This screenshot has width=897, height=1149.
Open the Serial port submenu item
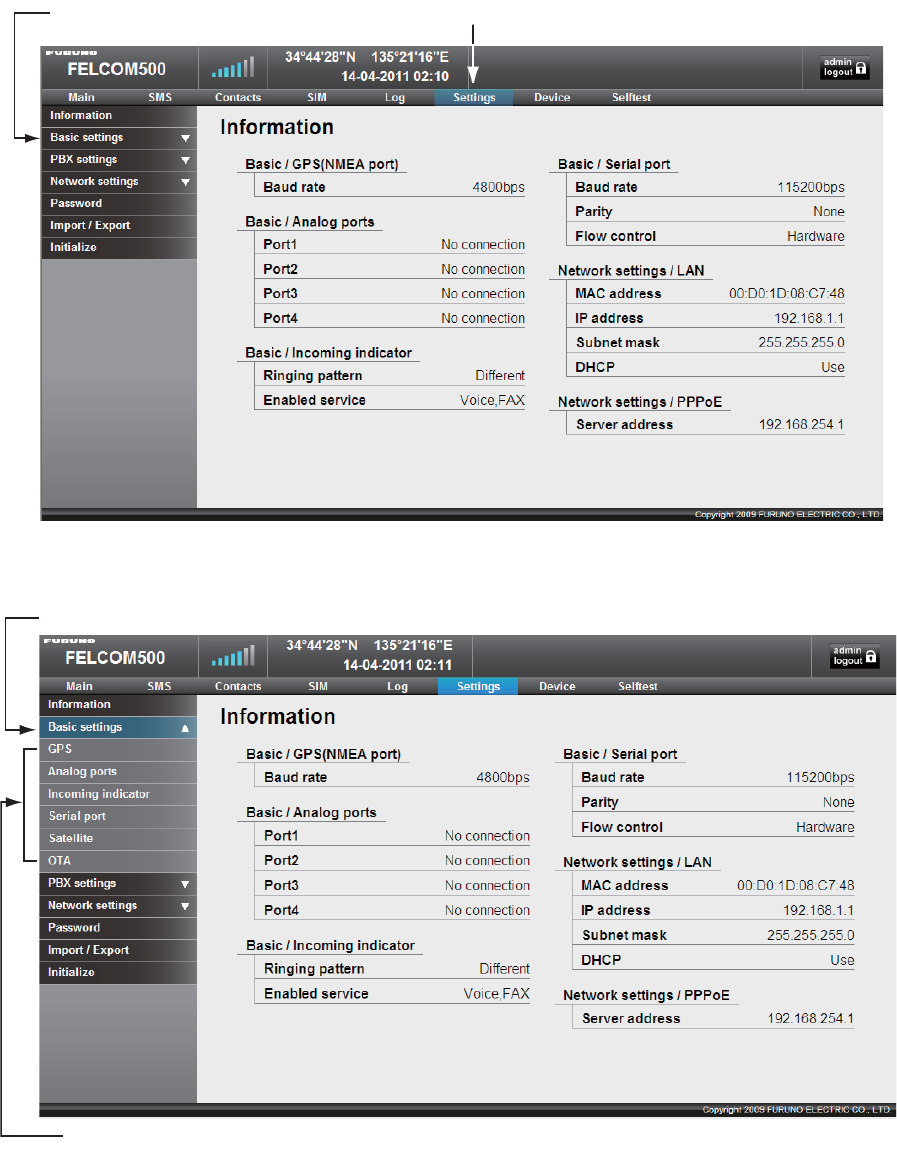[118, 816]
